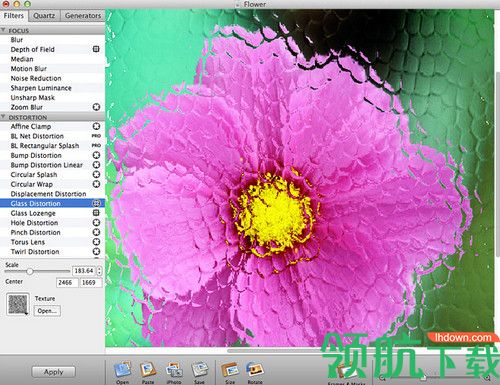The width and height of the screenshot is (500, 385).
Task: Click the PRO badge next to BL Rectangular Splash
Action: click(96, 146)
